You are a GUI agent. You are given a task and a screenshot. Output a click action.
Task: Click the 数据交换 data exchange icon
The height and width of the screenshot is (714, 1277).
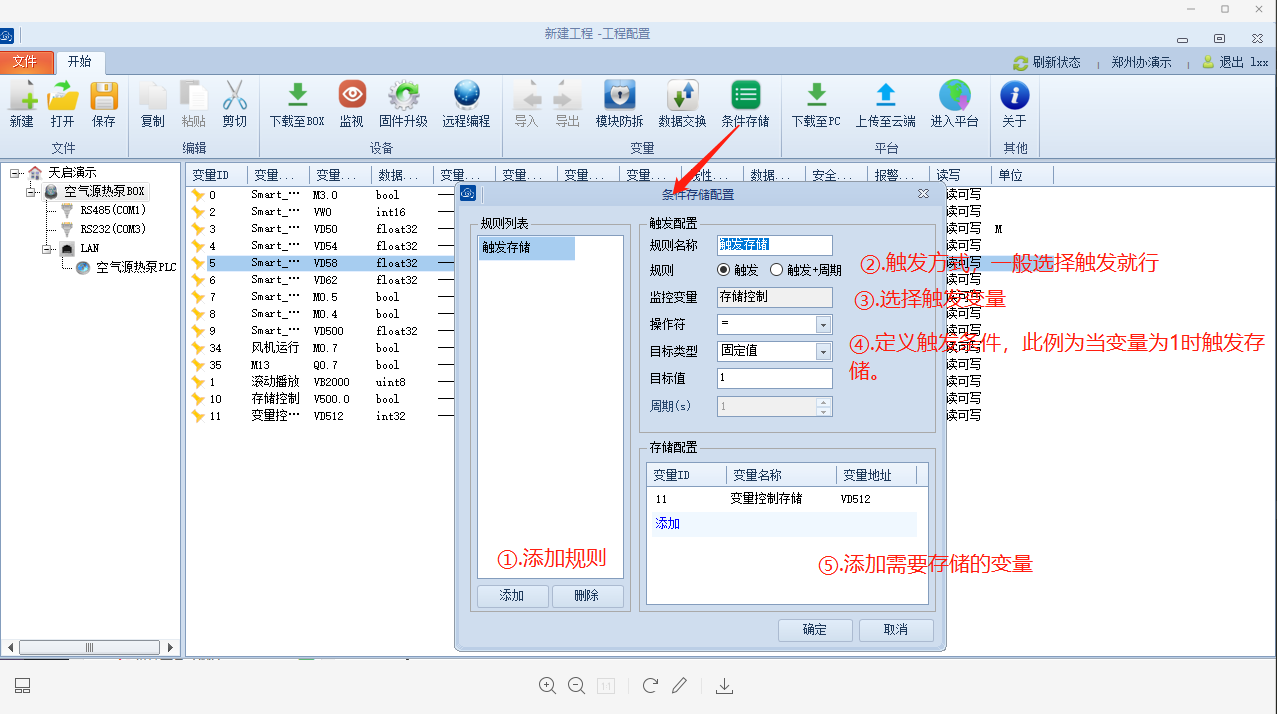[x=683, y=96]
